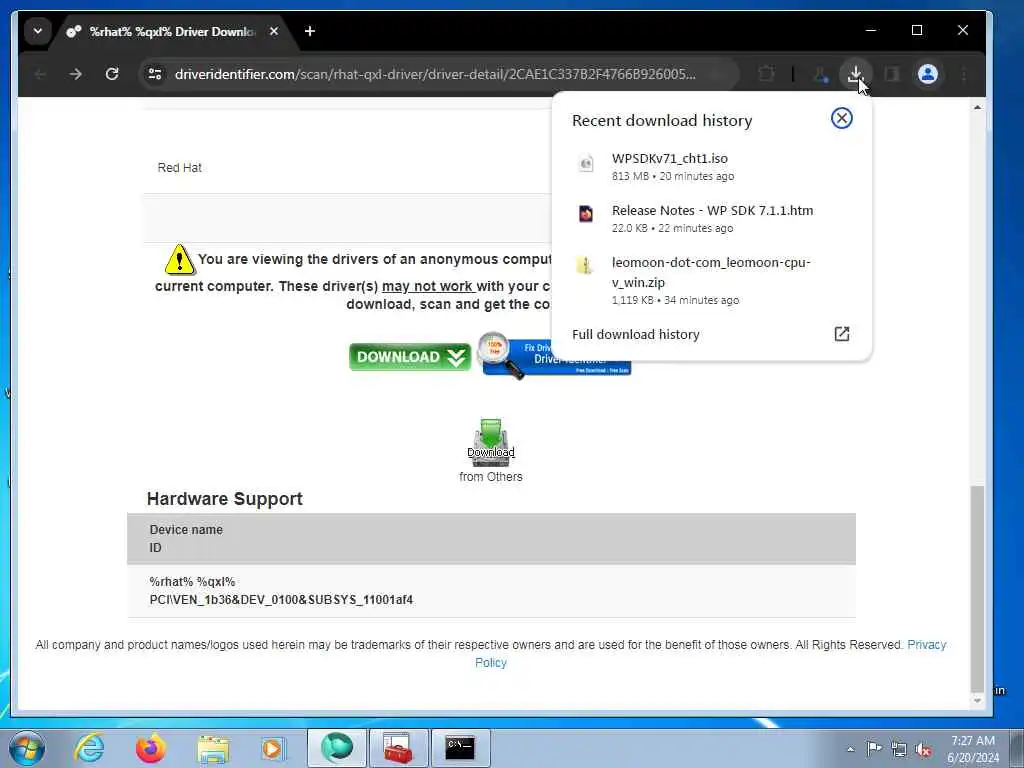Close the Driver Download tab
1024x768 pixels.
point(274,31)
